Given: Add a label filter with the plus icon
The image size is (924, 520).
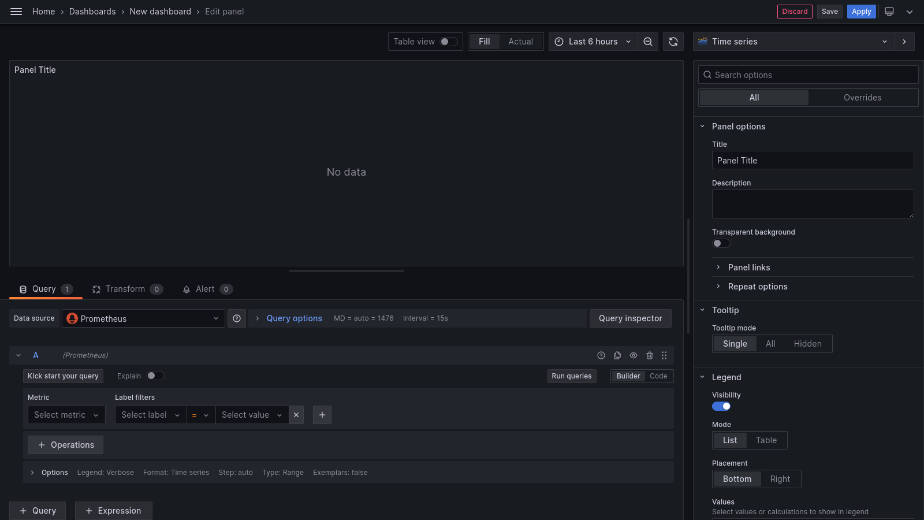Looking at the screenshot, I should point(322,415).
